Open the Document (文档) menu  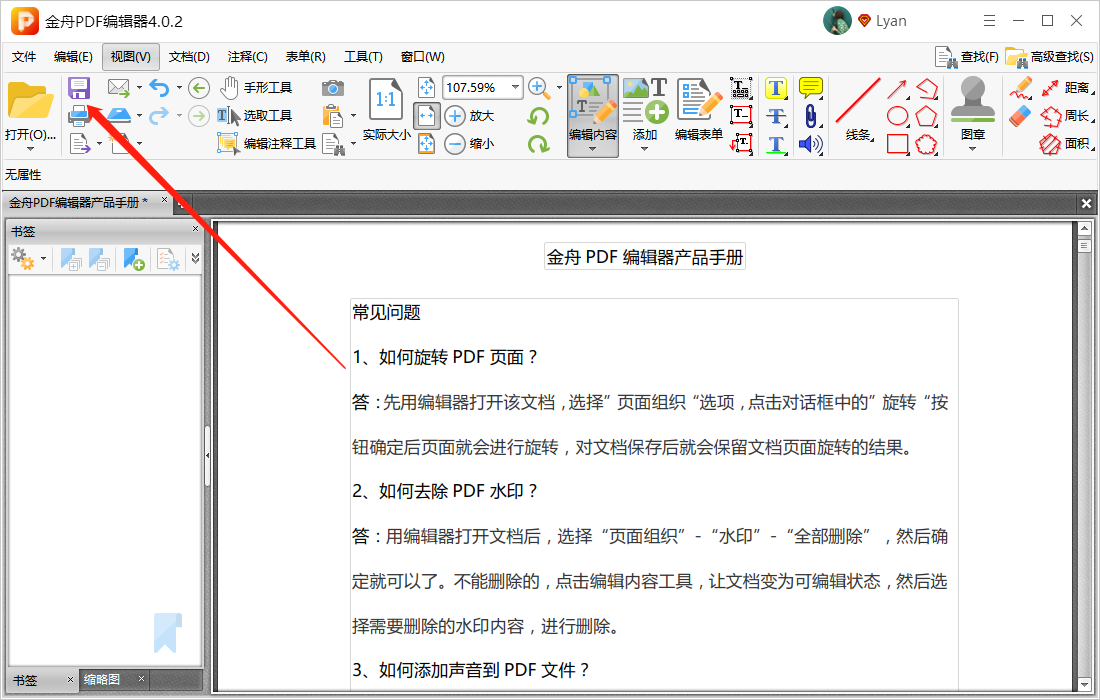(x=189, y=57)
